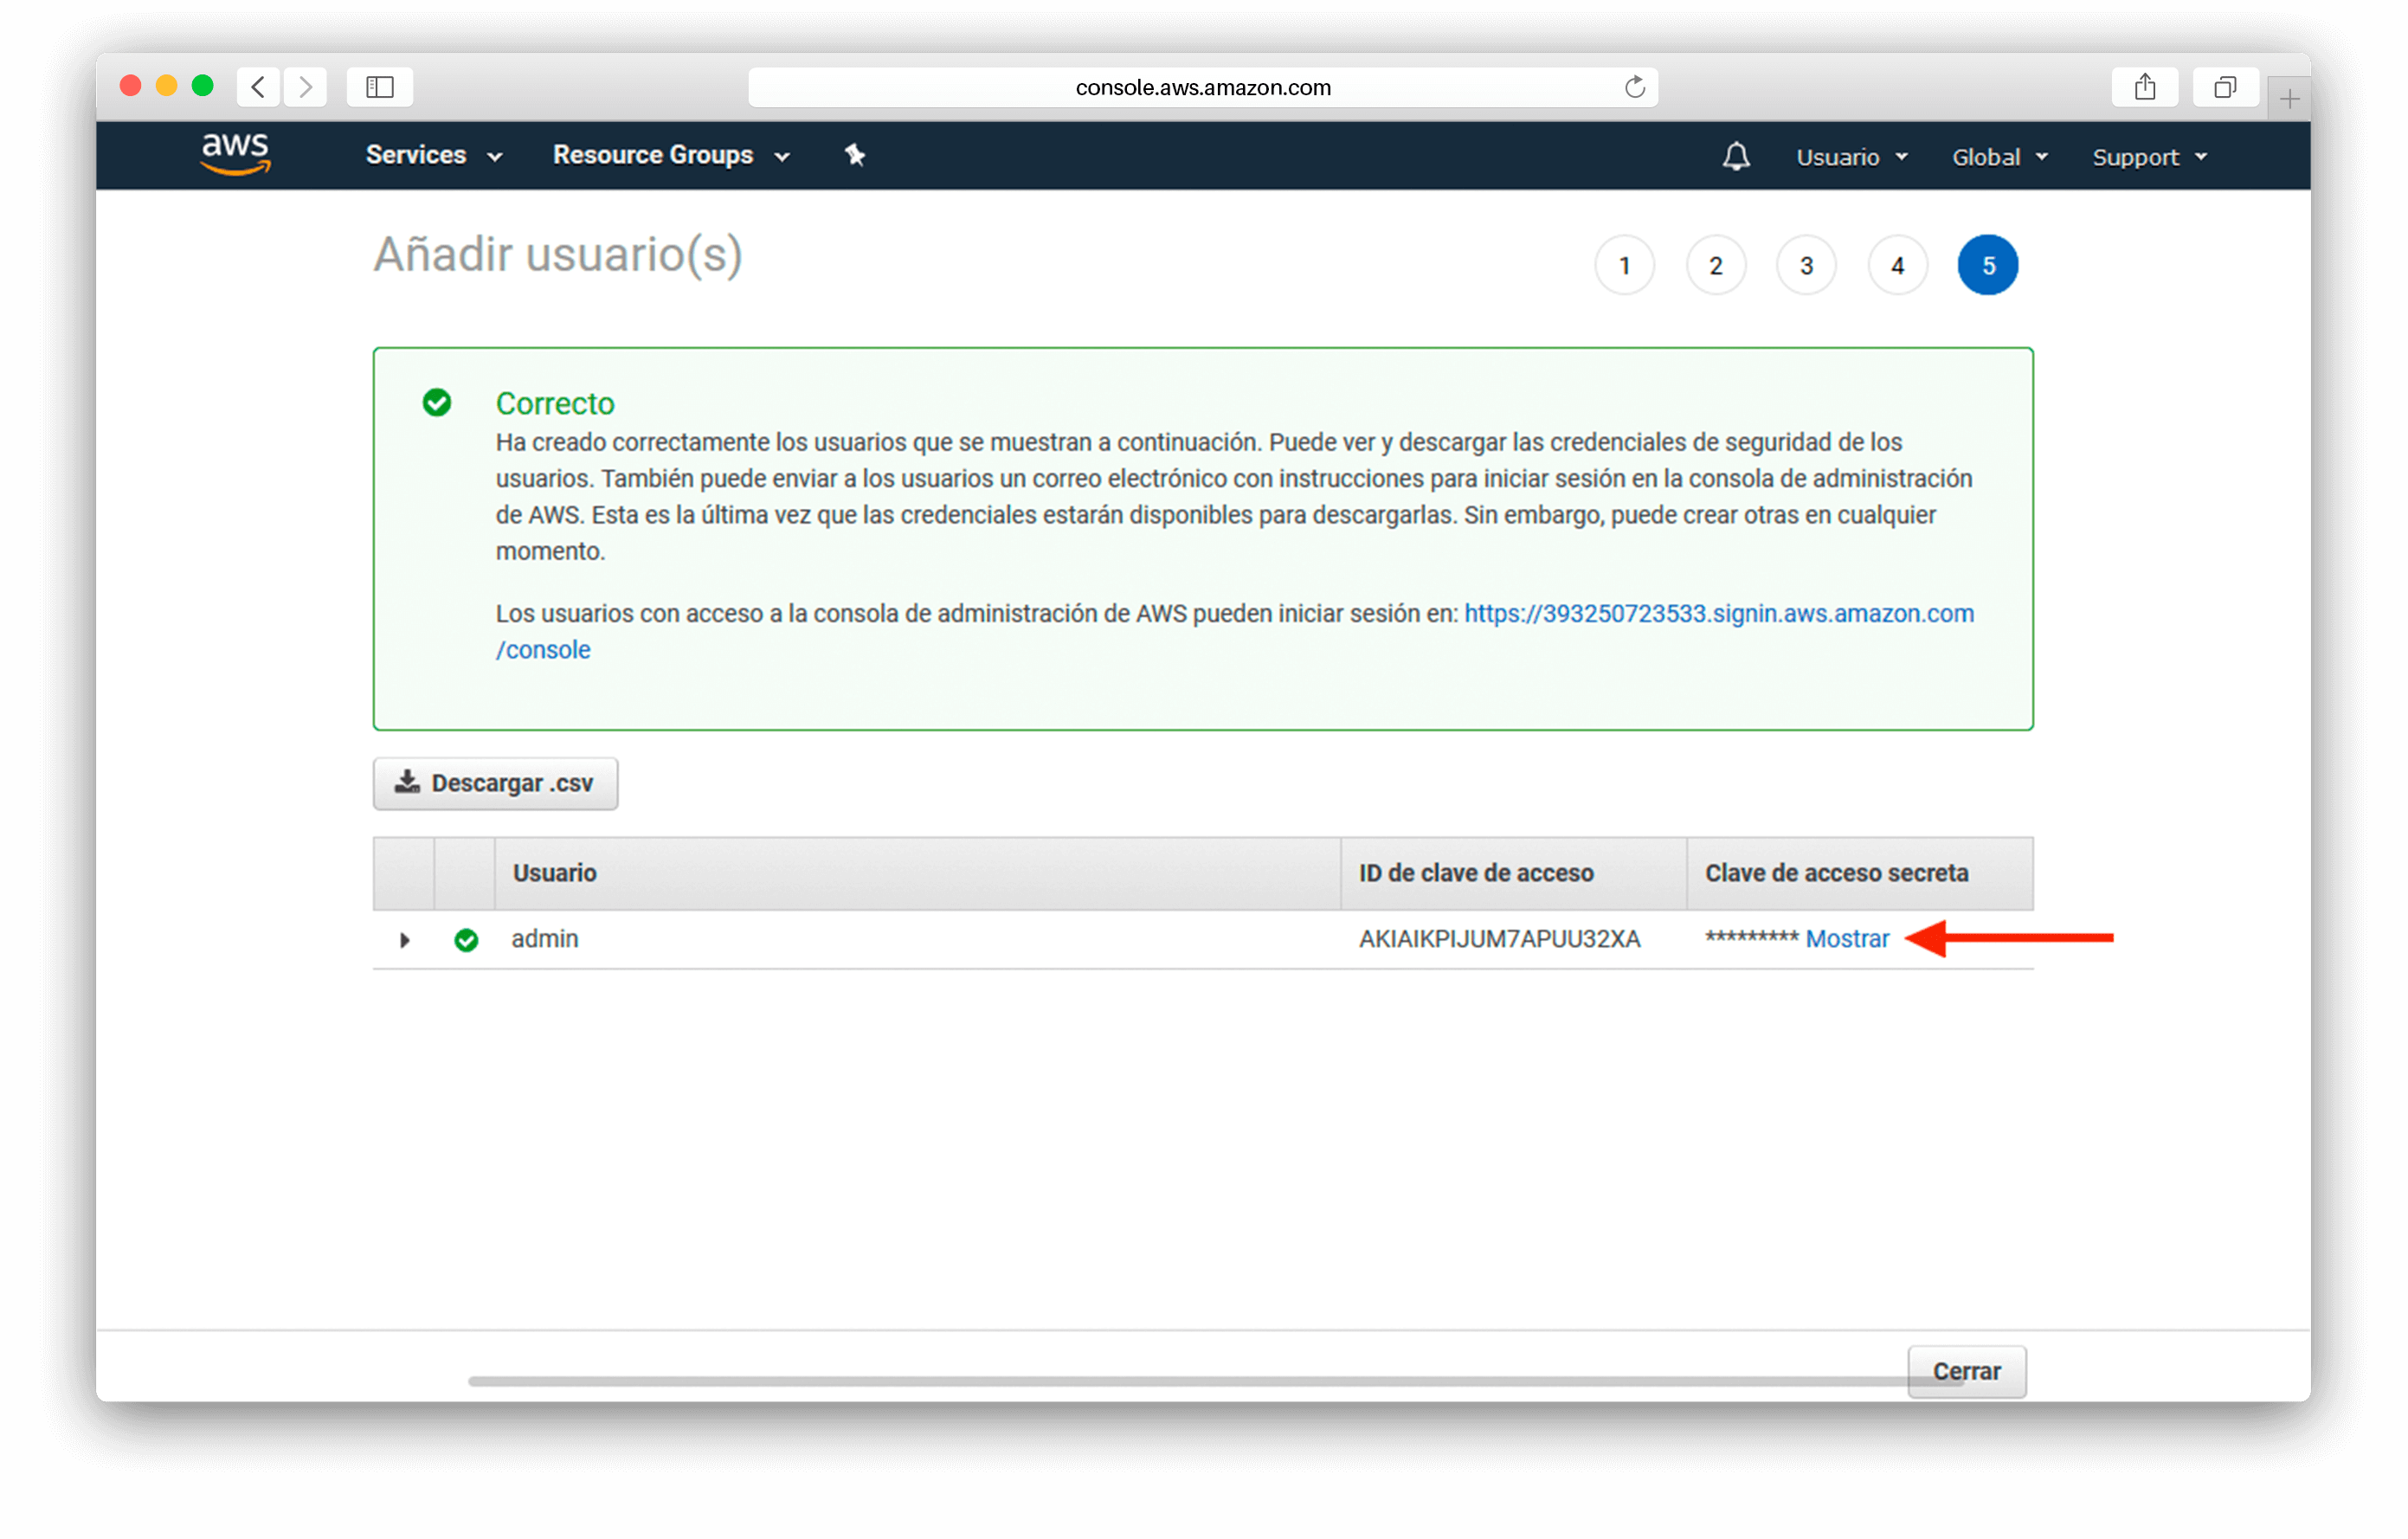Go to wizard step 4
This screenshot has height=1539, width=2408.
(1898, 266)
